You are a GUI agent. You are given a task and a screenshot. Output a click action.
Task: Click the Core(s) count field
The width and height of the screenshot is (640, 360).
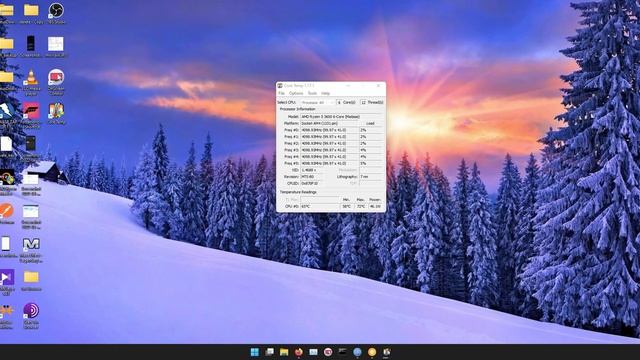coord(339,102)
